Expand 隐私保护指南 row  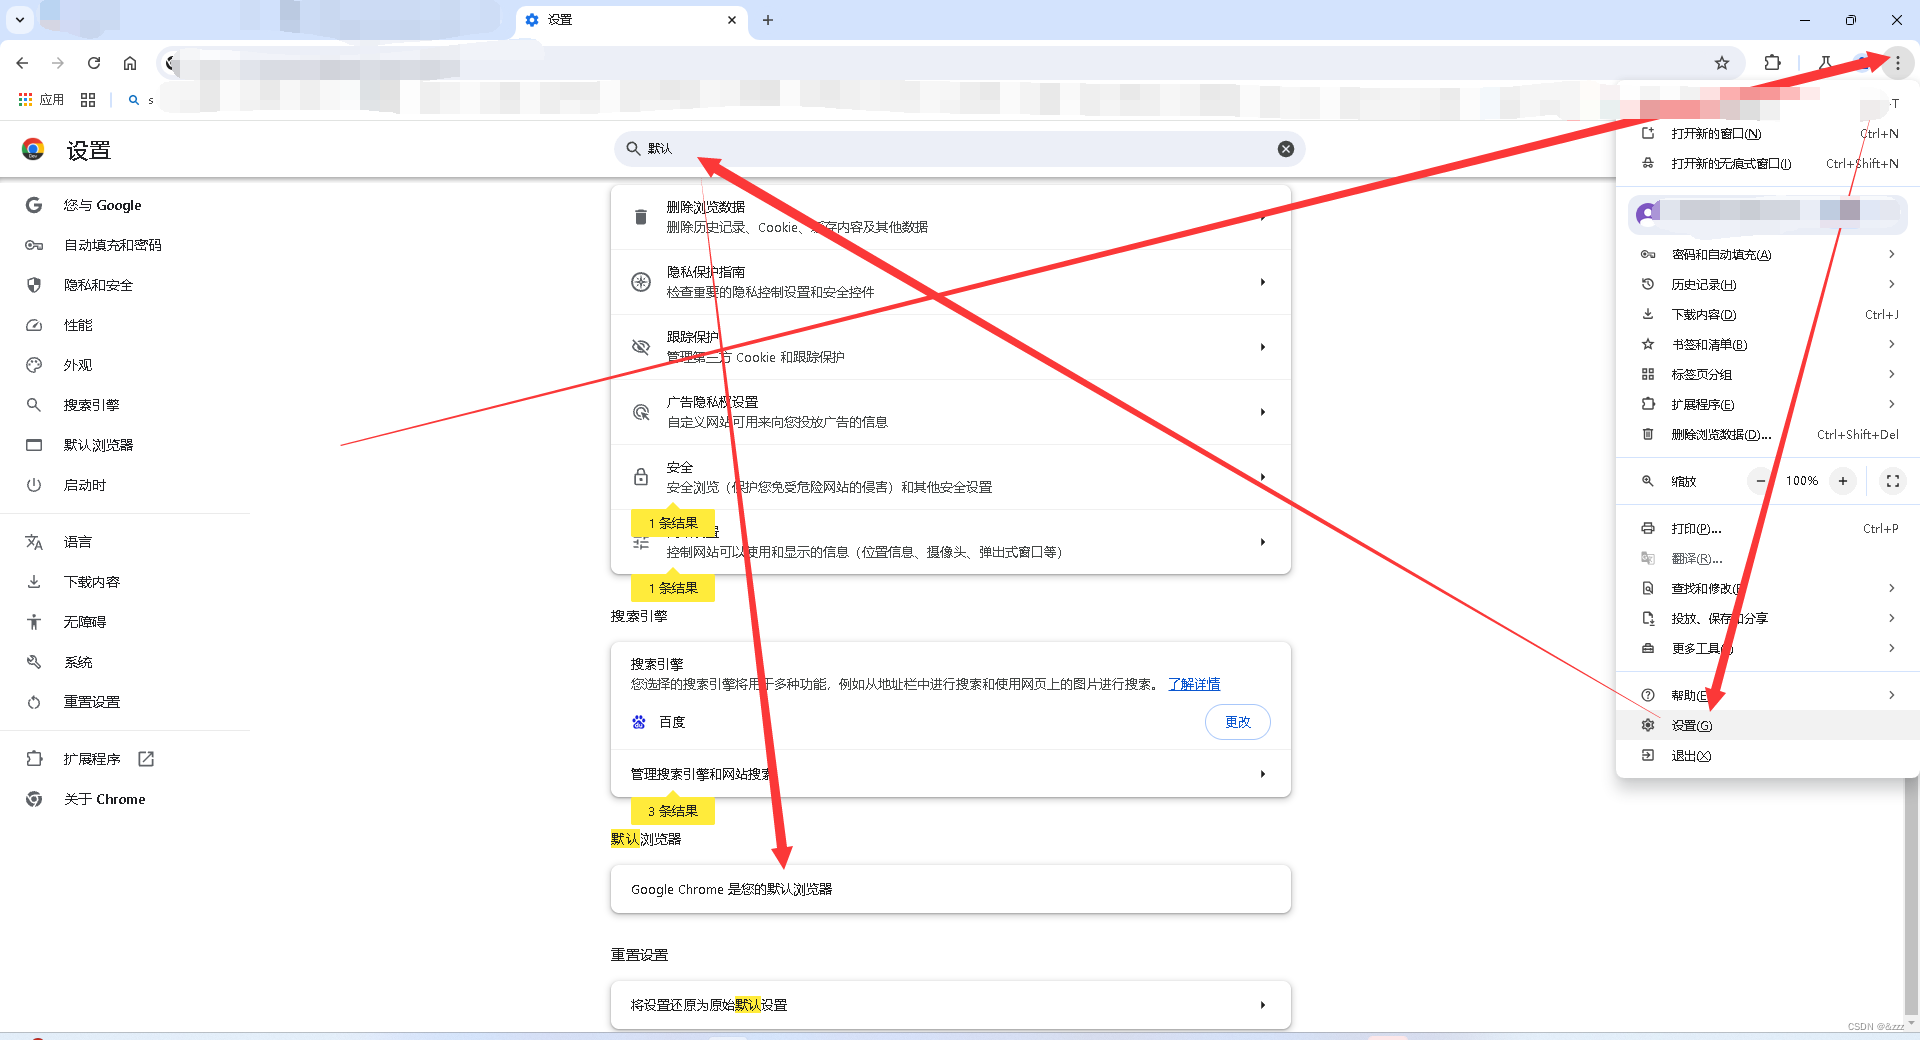950,282
